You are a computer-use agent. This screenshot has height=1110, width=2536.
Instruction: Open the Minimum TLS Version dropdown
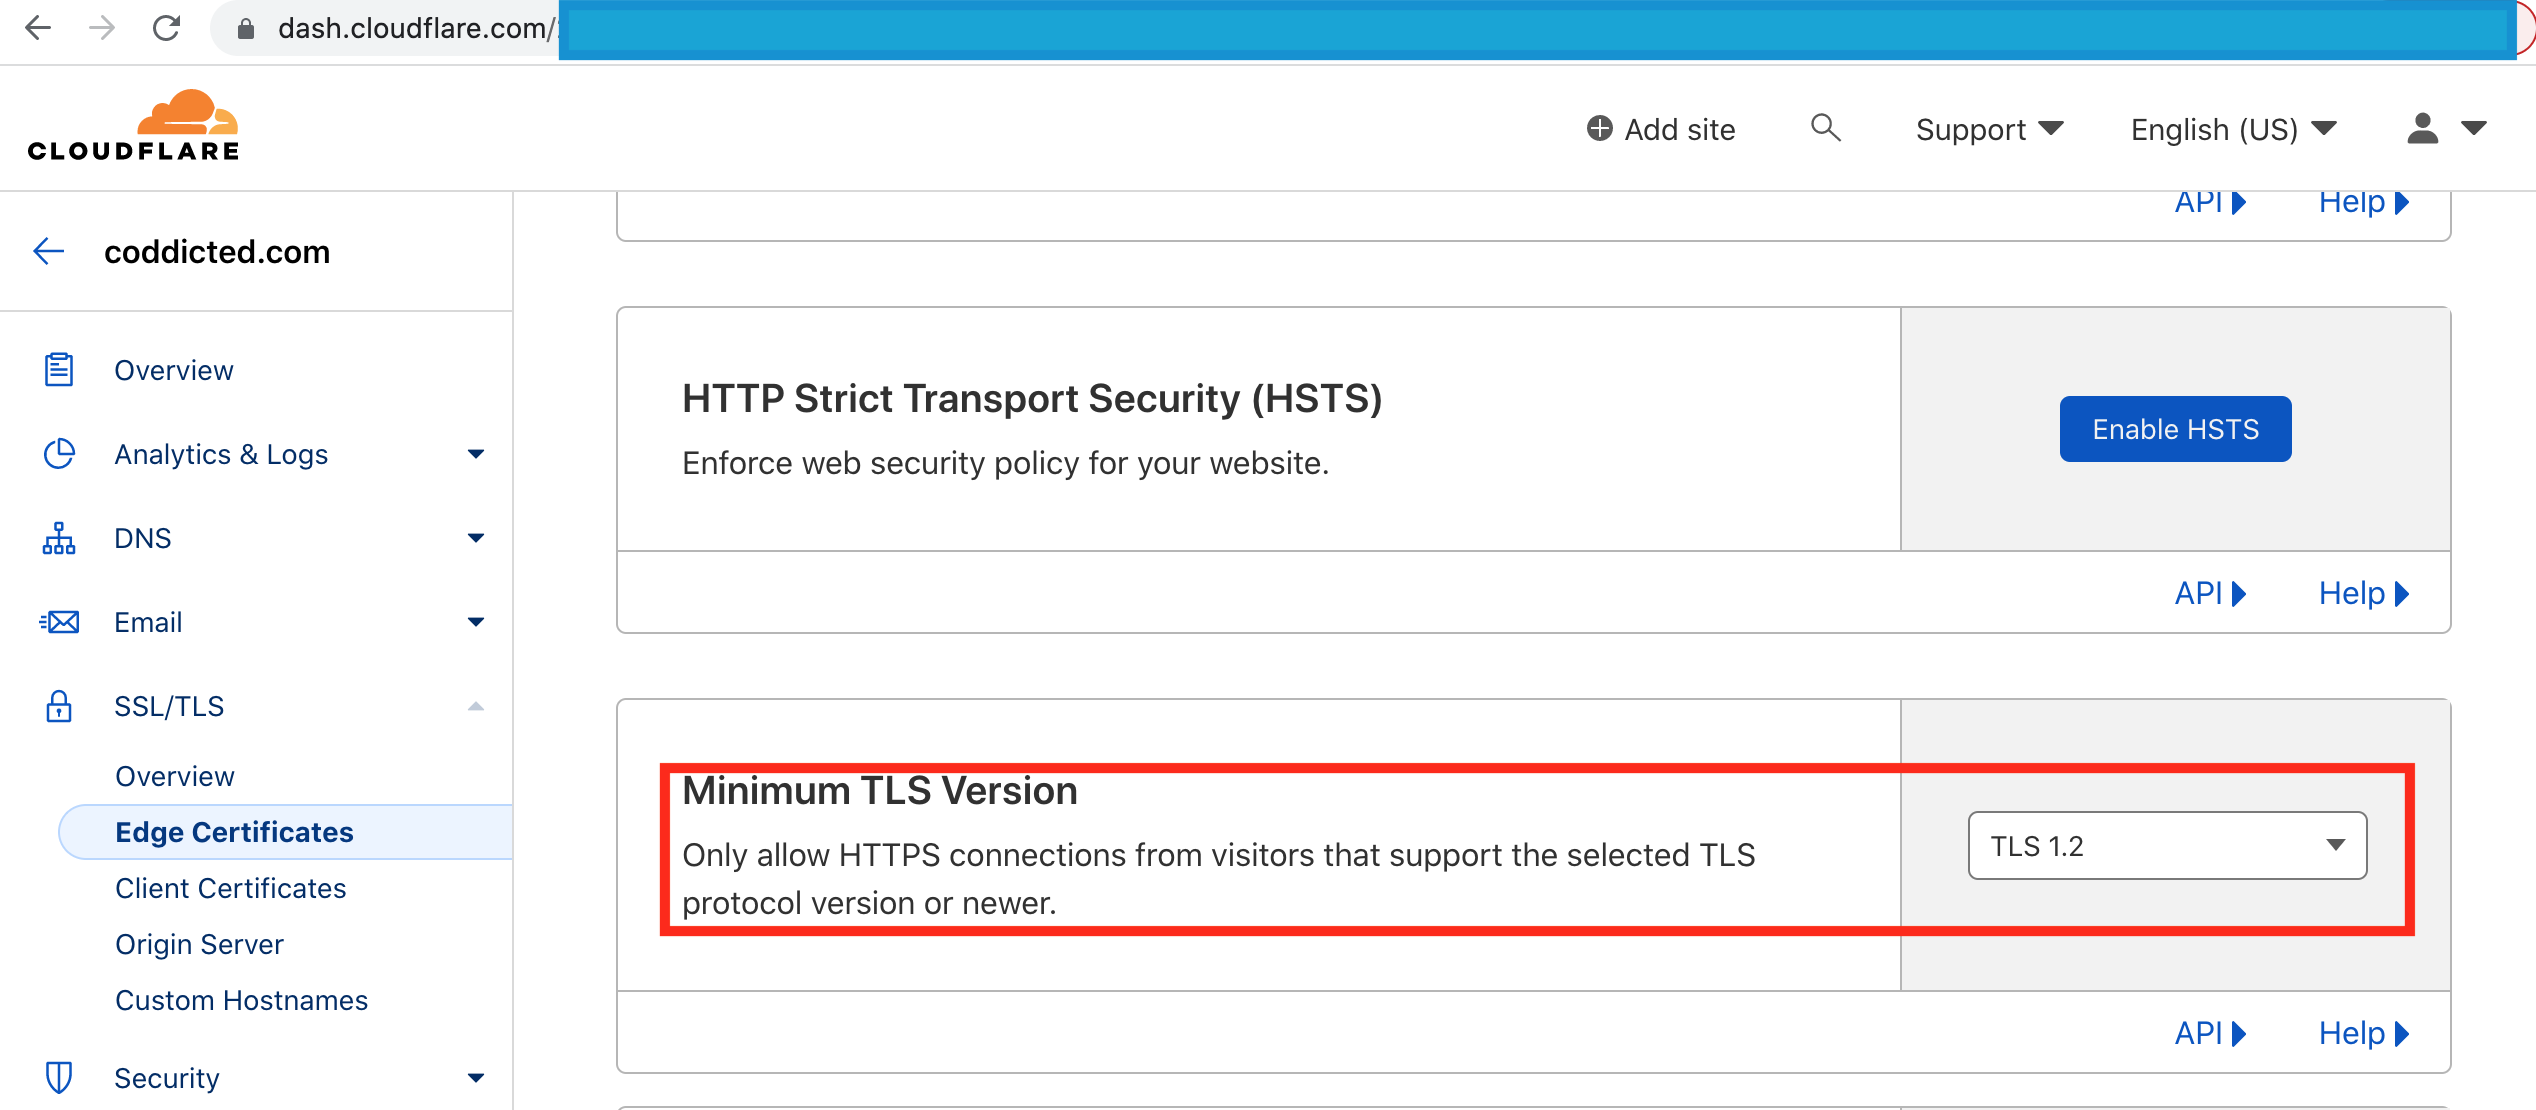2167,846
